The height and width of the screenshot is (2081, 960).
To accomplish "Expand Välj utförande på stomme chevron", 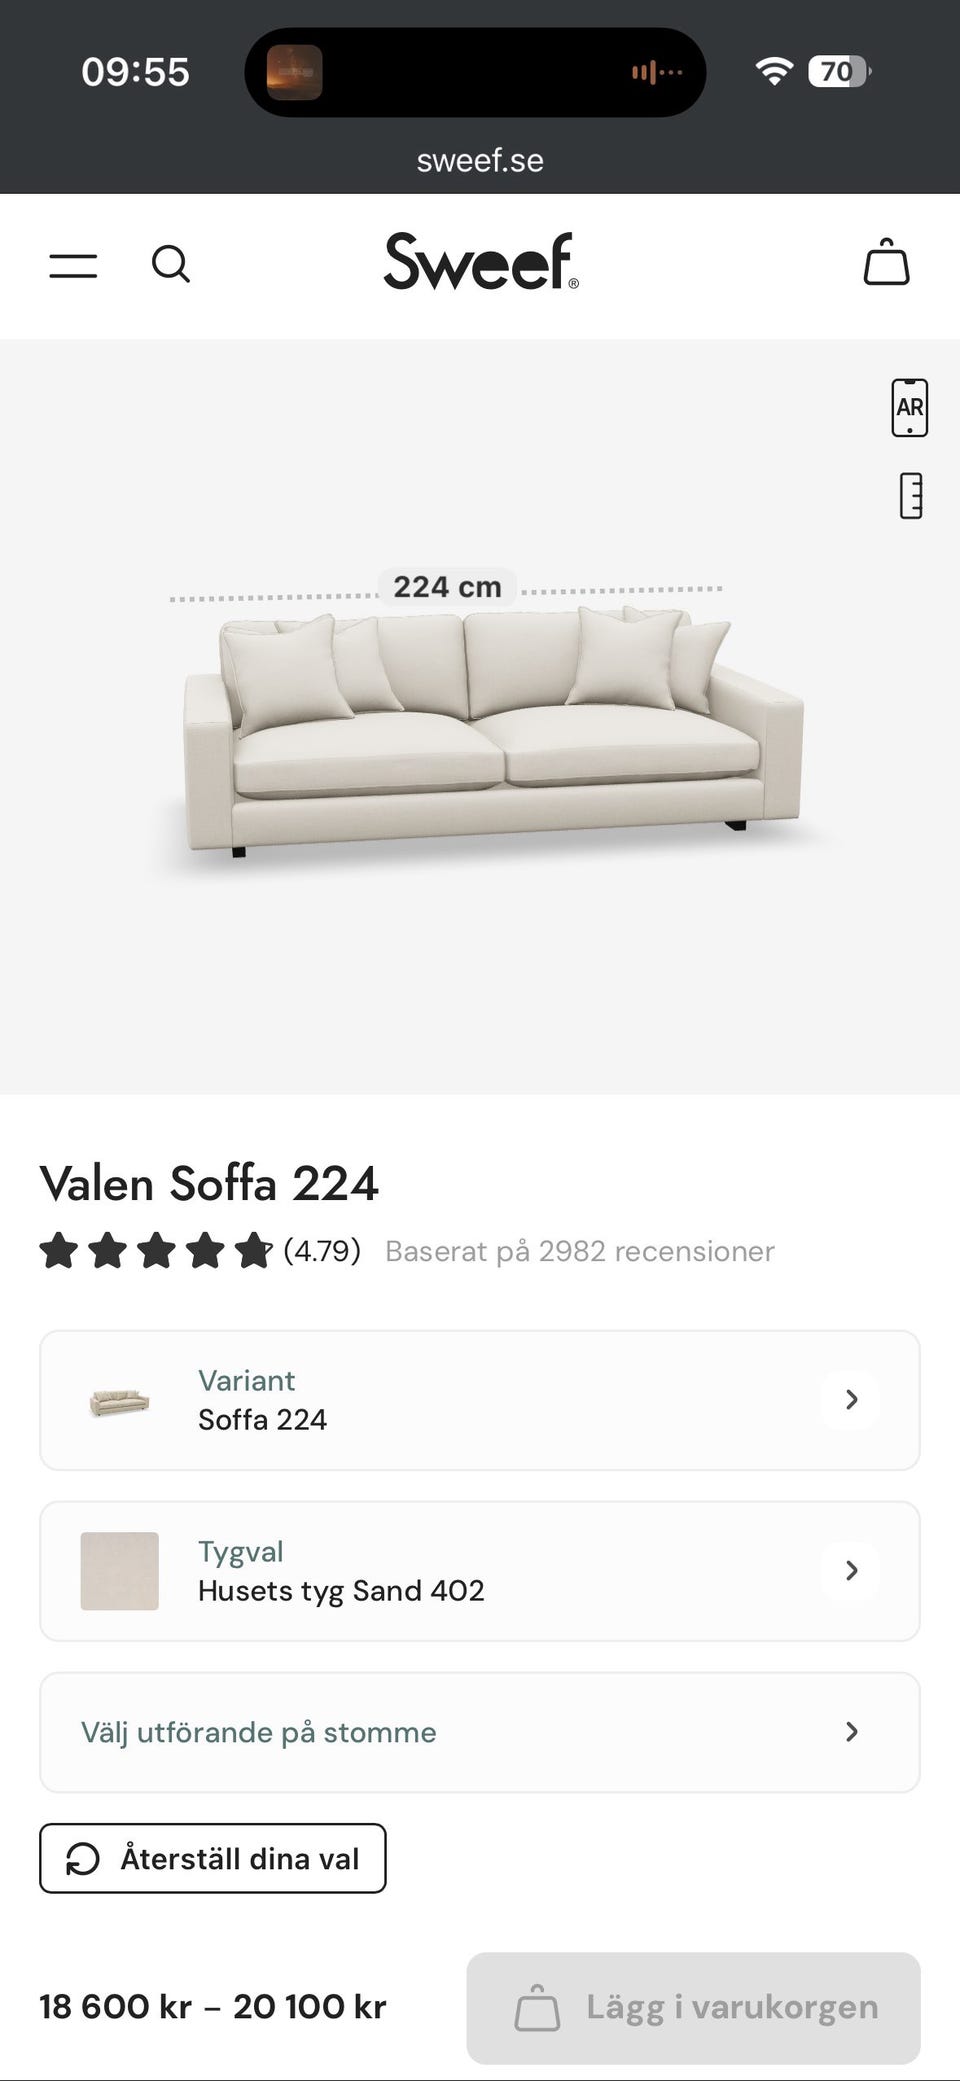I will pos(851,1732).
